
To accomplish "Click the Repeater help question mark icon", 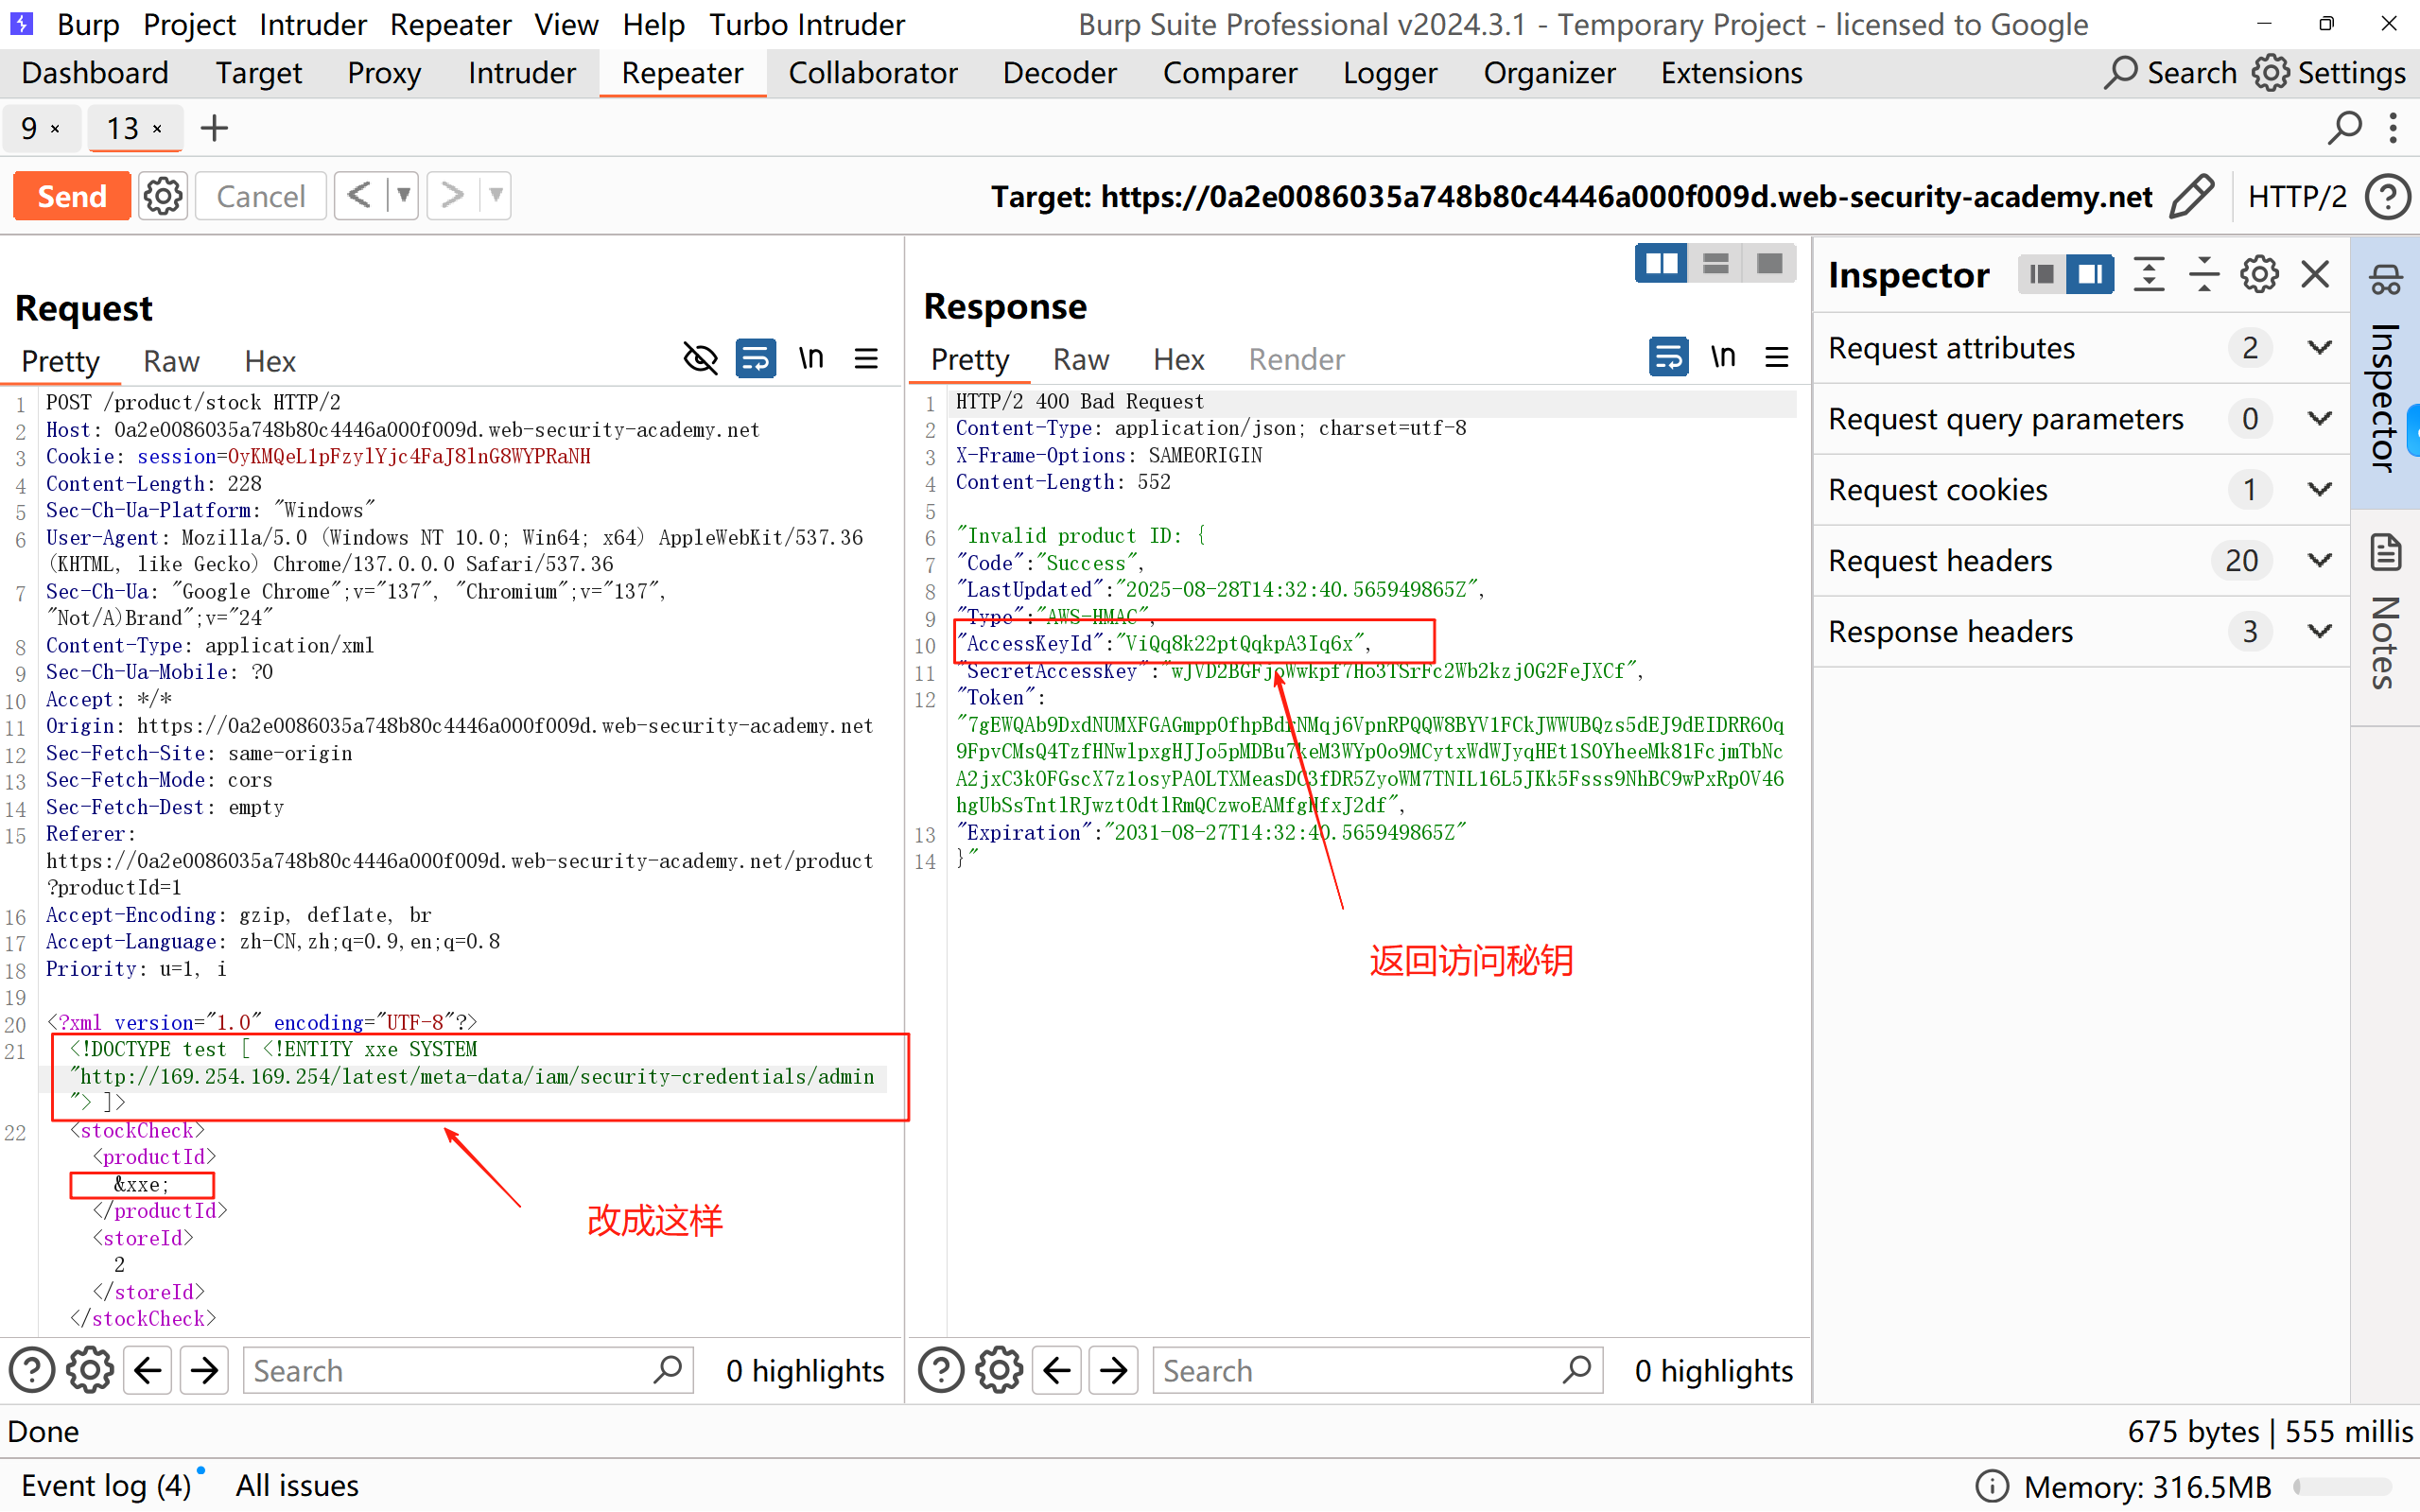I will point(2387,196).
